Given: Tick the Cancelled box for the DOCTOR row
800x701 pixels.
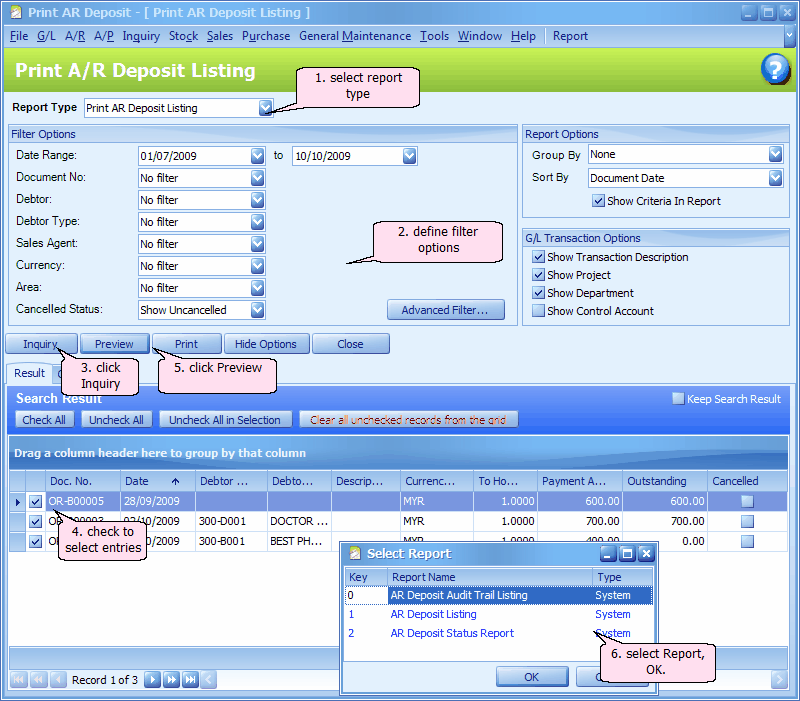Looking at the screenshot, I should click(x=747, y=521).
